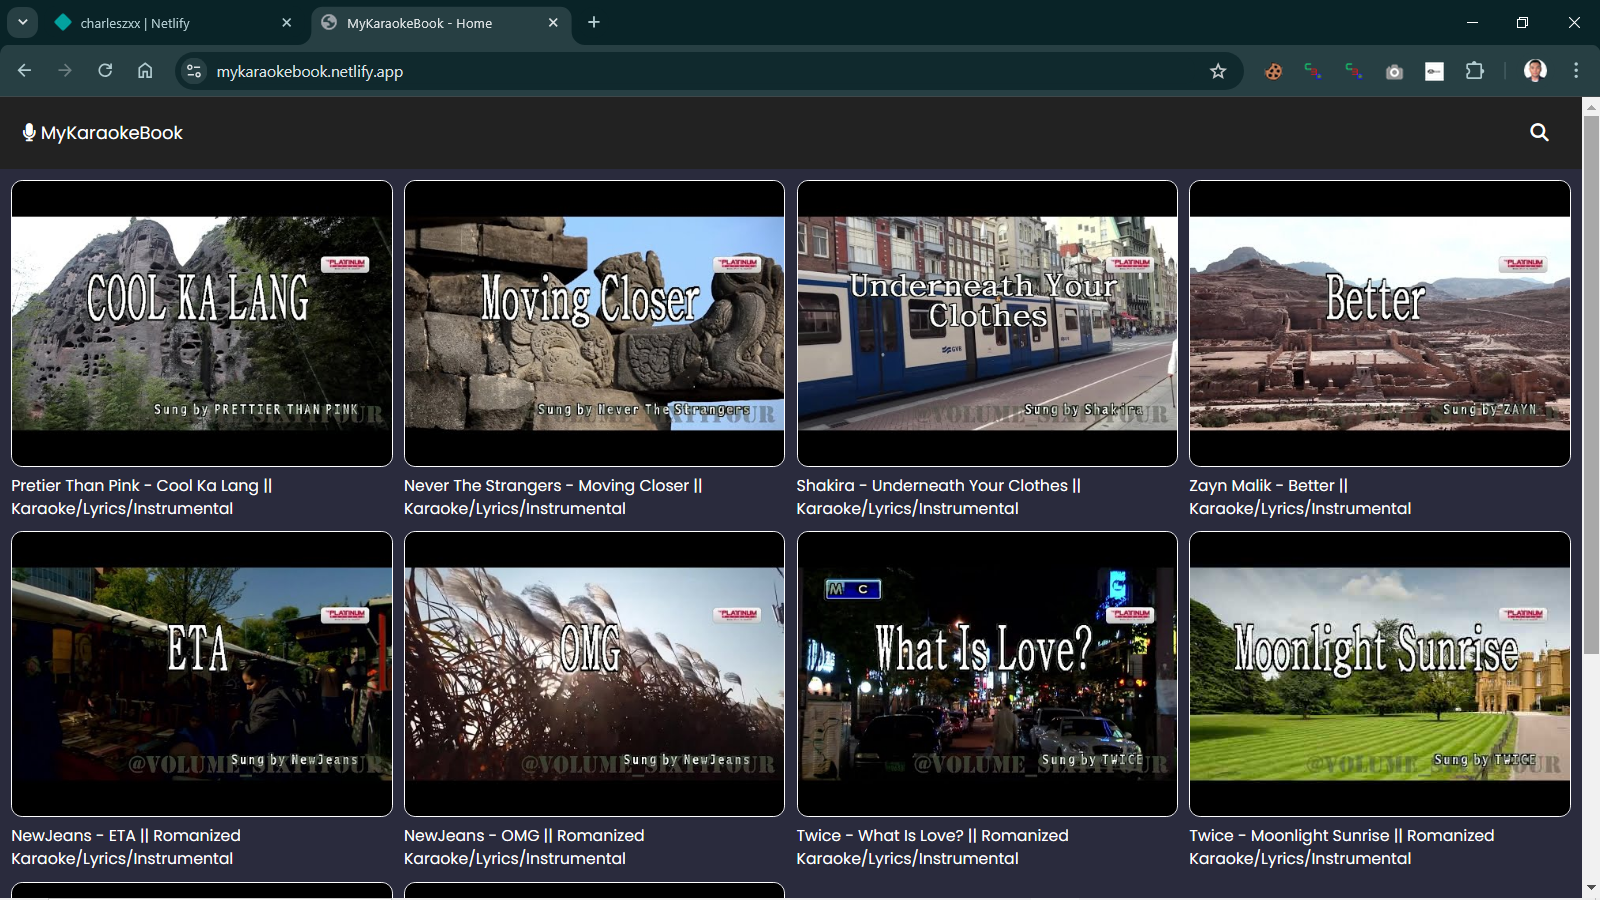This screenshot has width=1600, height=900.
Task: Bookmark this page with the star icon
Action: tap(1218, 71)
